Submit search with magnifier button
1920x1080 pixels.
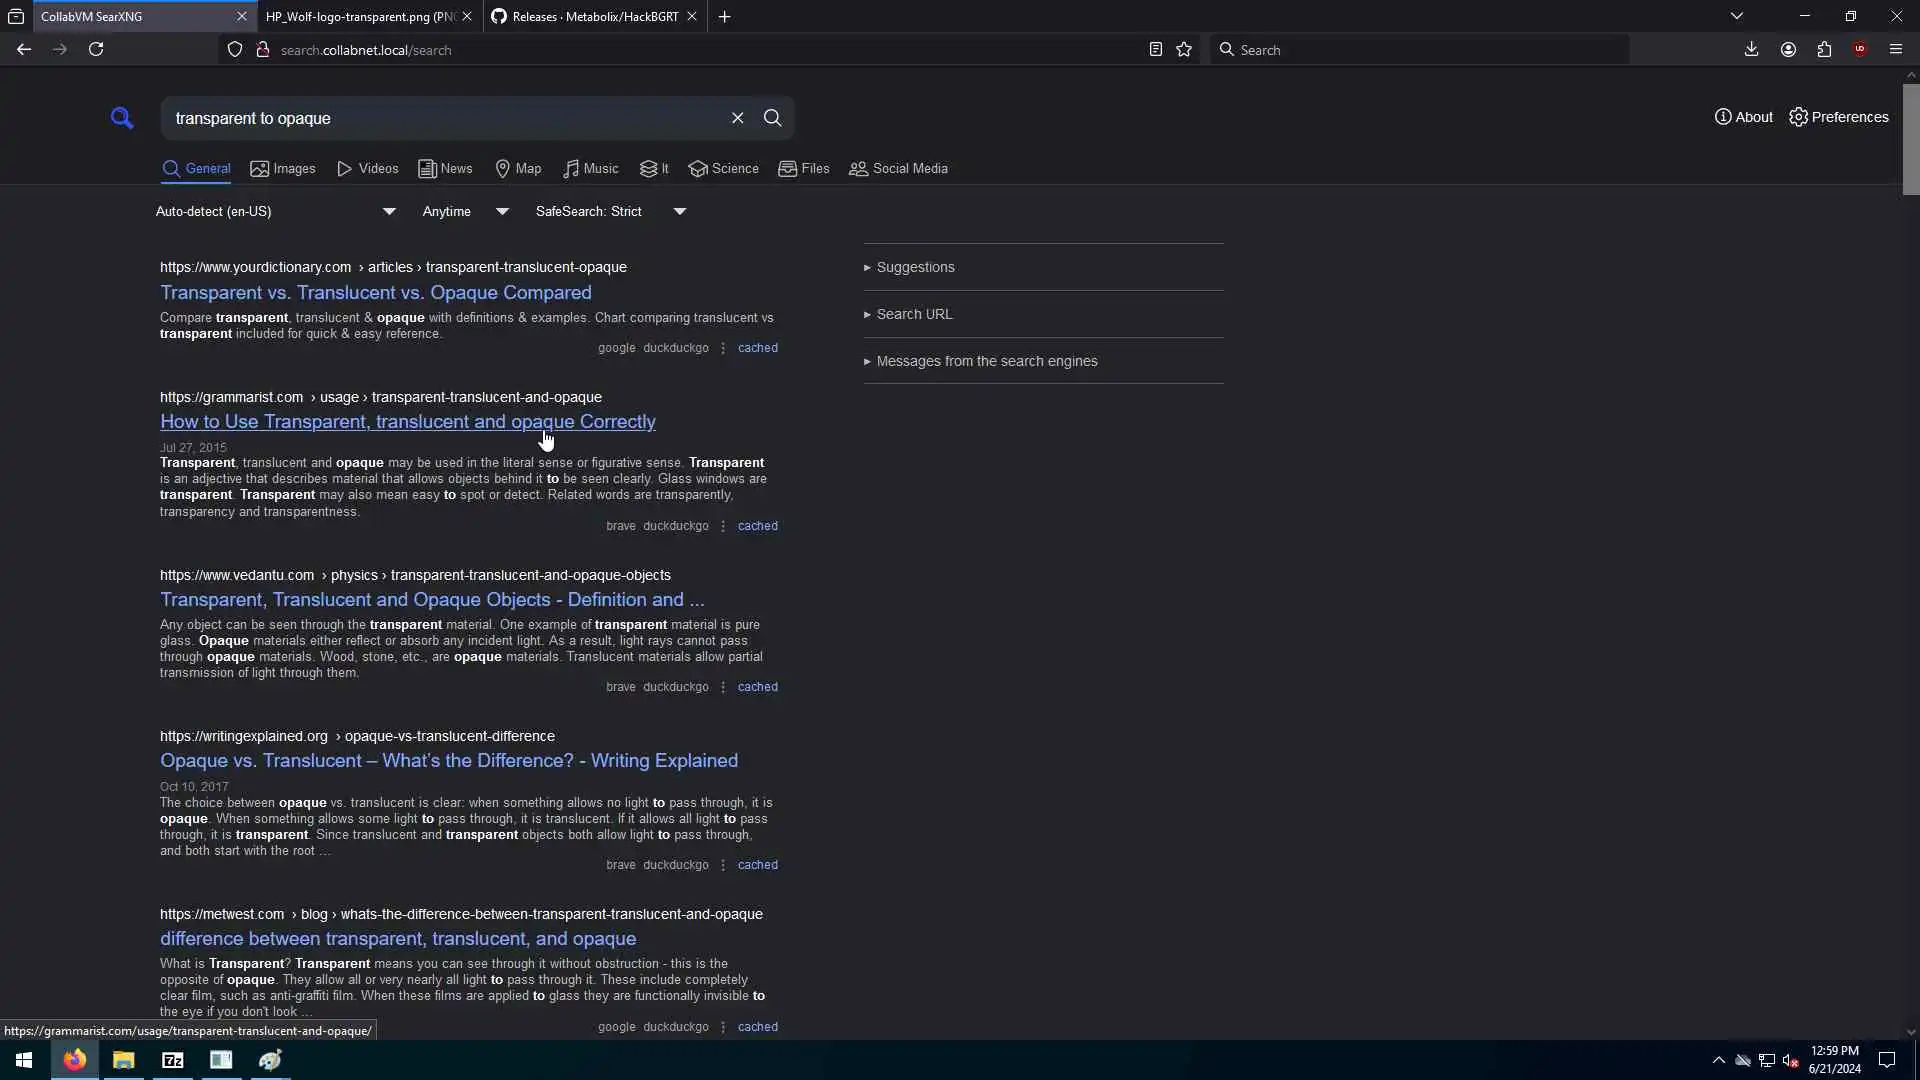(x=772, y=118)
